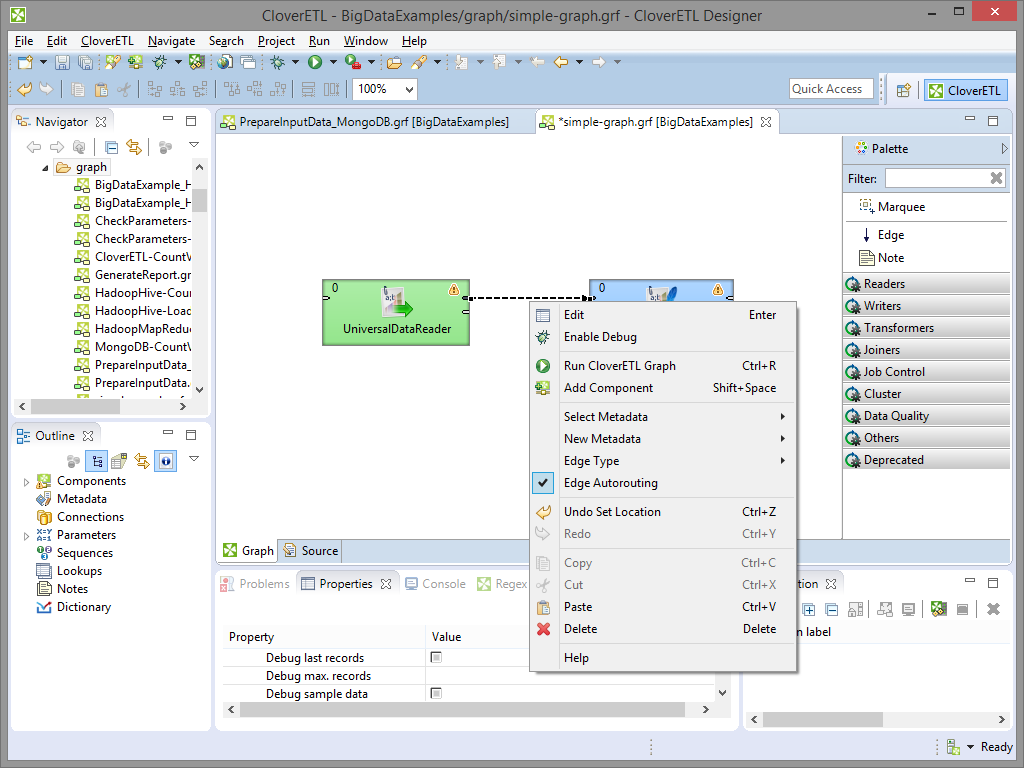Click the UniversalDataReader component icon
Image resolution: width=1024 pixels, height=768 pixels.
[x=396, y=301]
